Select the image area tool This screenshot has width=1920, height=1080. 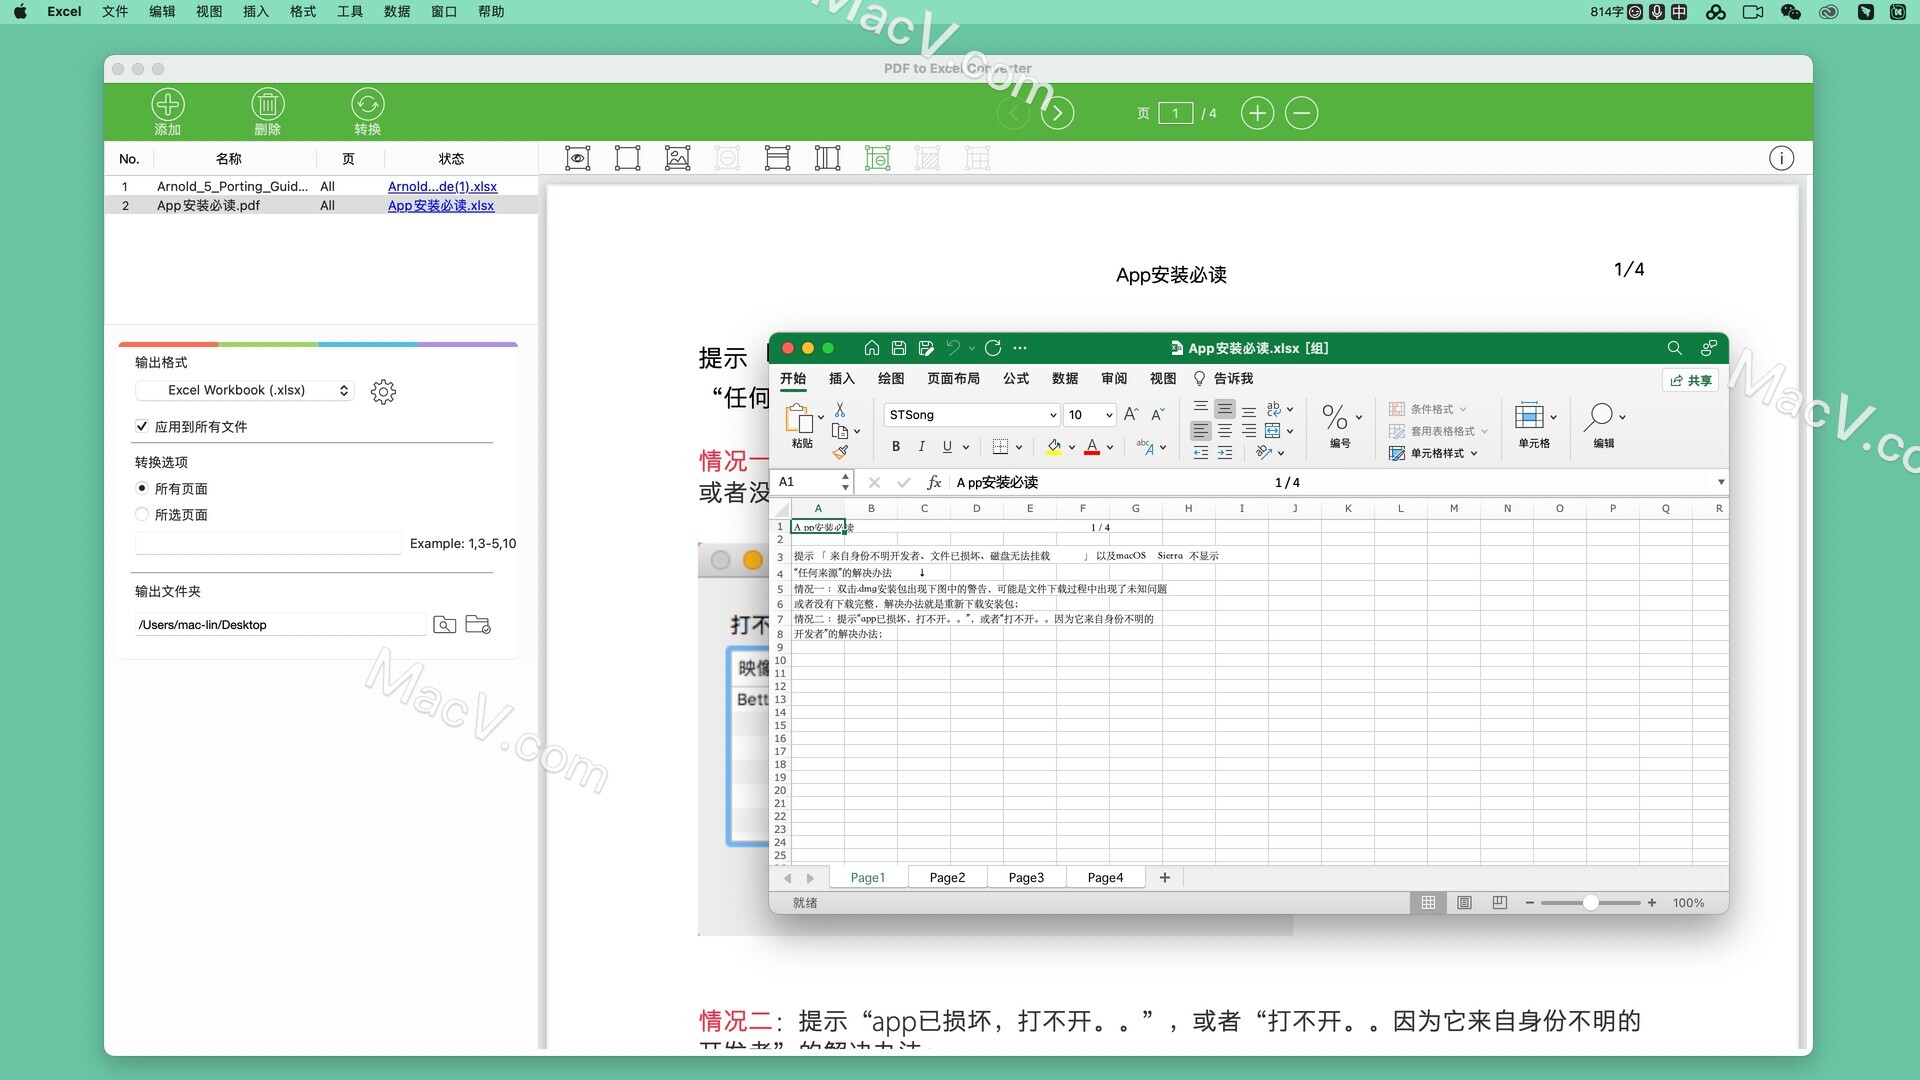677,158
